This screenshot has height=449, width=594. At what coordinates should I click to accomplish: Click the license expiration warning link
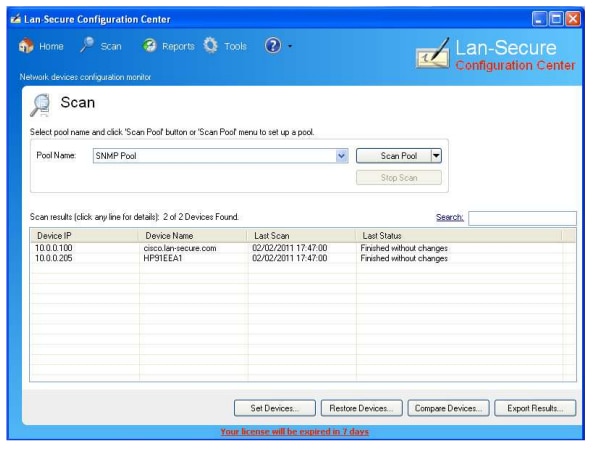(295, 432)
